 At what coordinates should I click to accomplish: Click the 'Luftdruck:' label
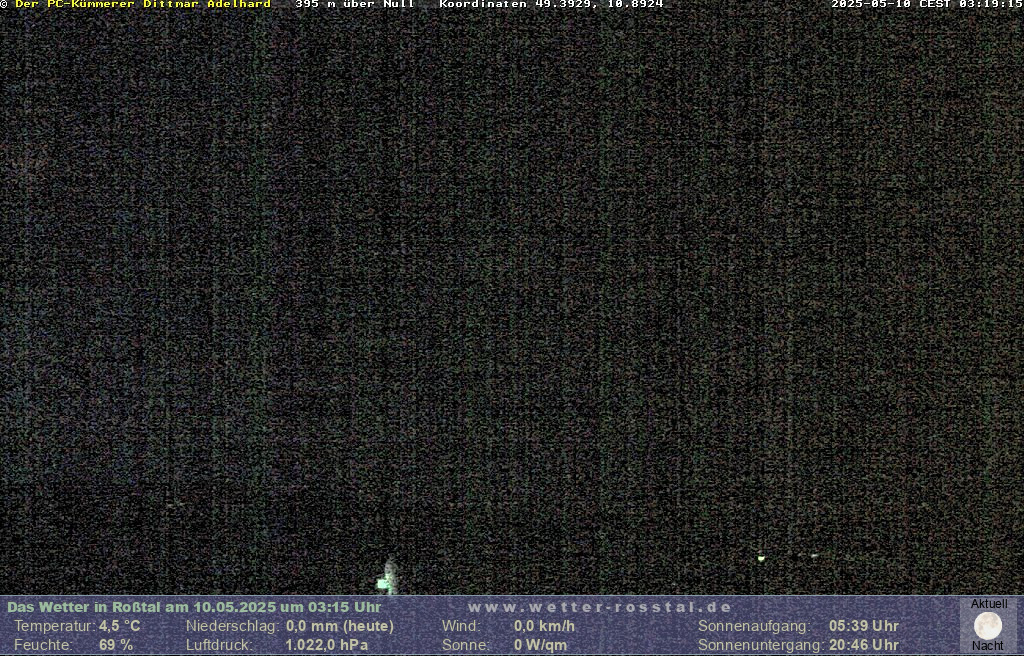click(x=219, y=645)
